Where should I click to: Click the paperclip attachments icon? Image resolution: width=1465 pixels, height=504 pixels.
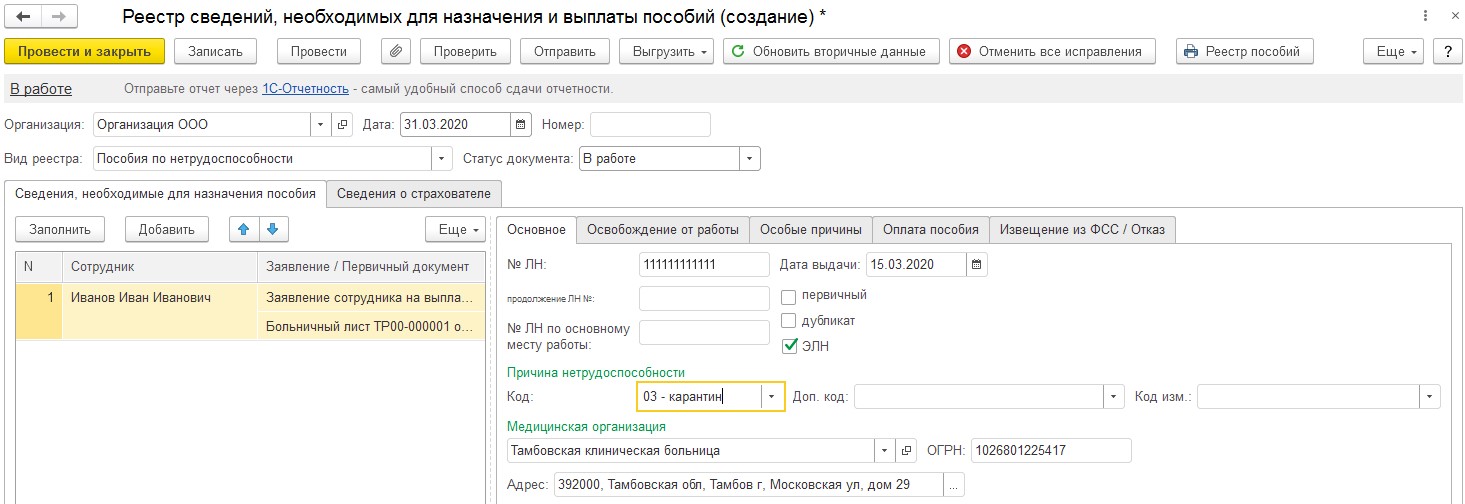[397, 51]
